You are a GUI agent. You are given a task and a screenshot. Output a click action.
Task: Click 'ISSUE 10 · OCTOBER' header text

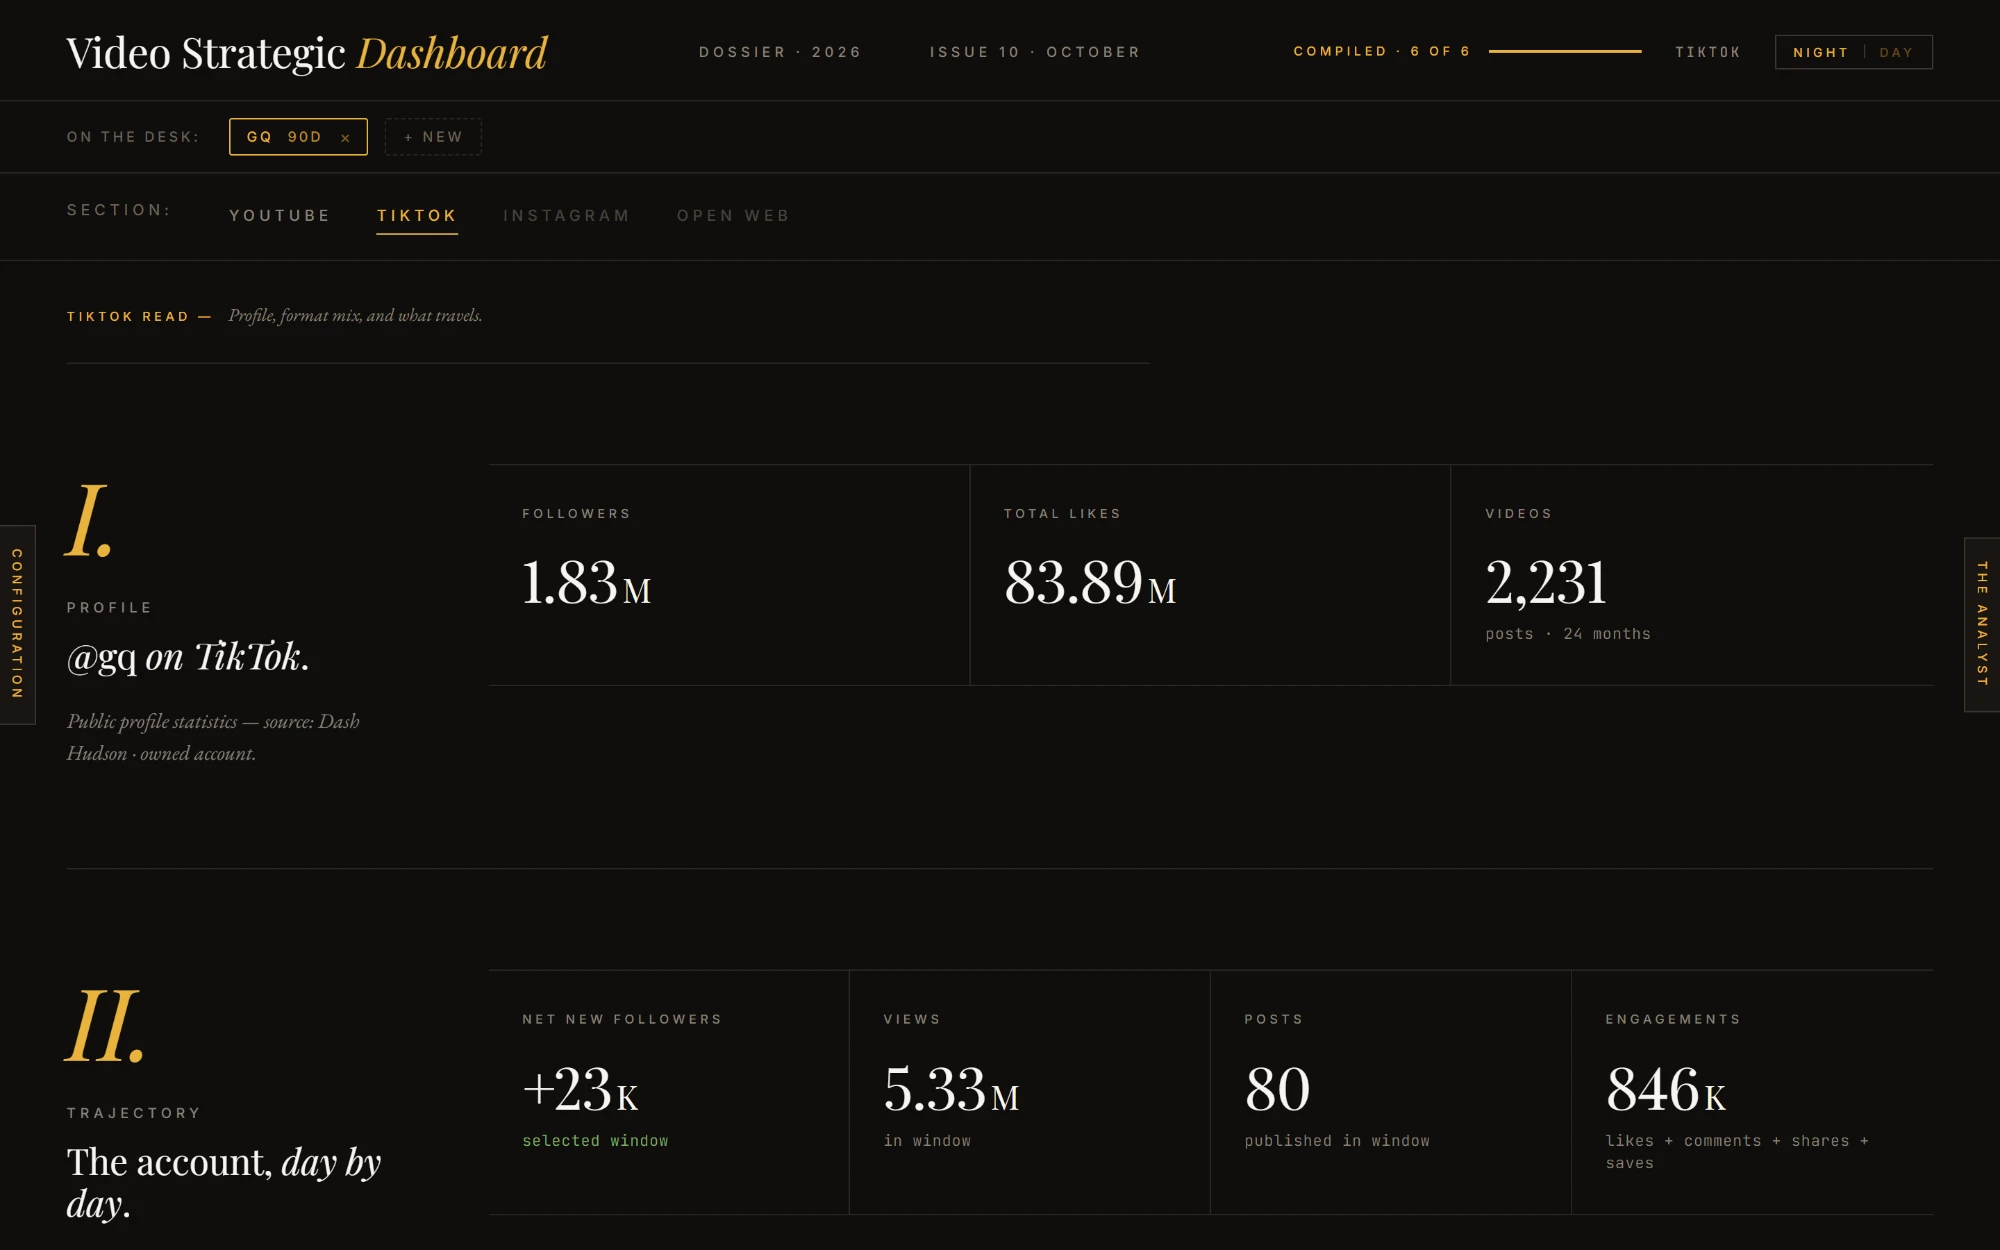click(x=1035, y=52)
